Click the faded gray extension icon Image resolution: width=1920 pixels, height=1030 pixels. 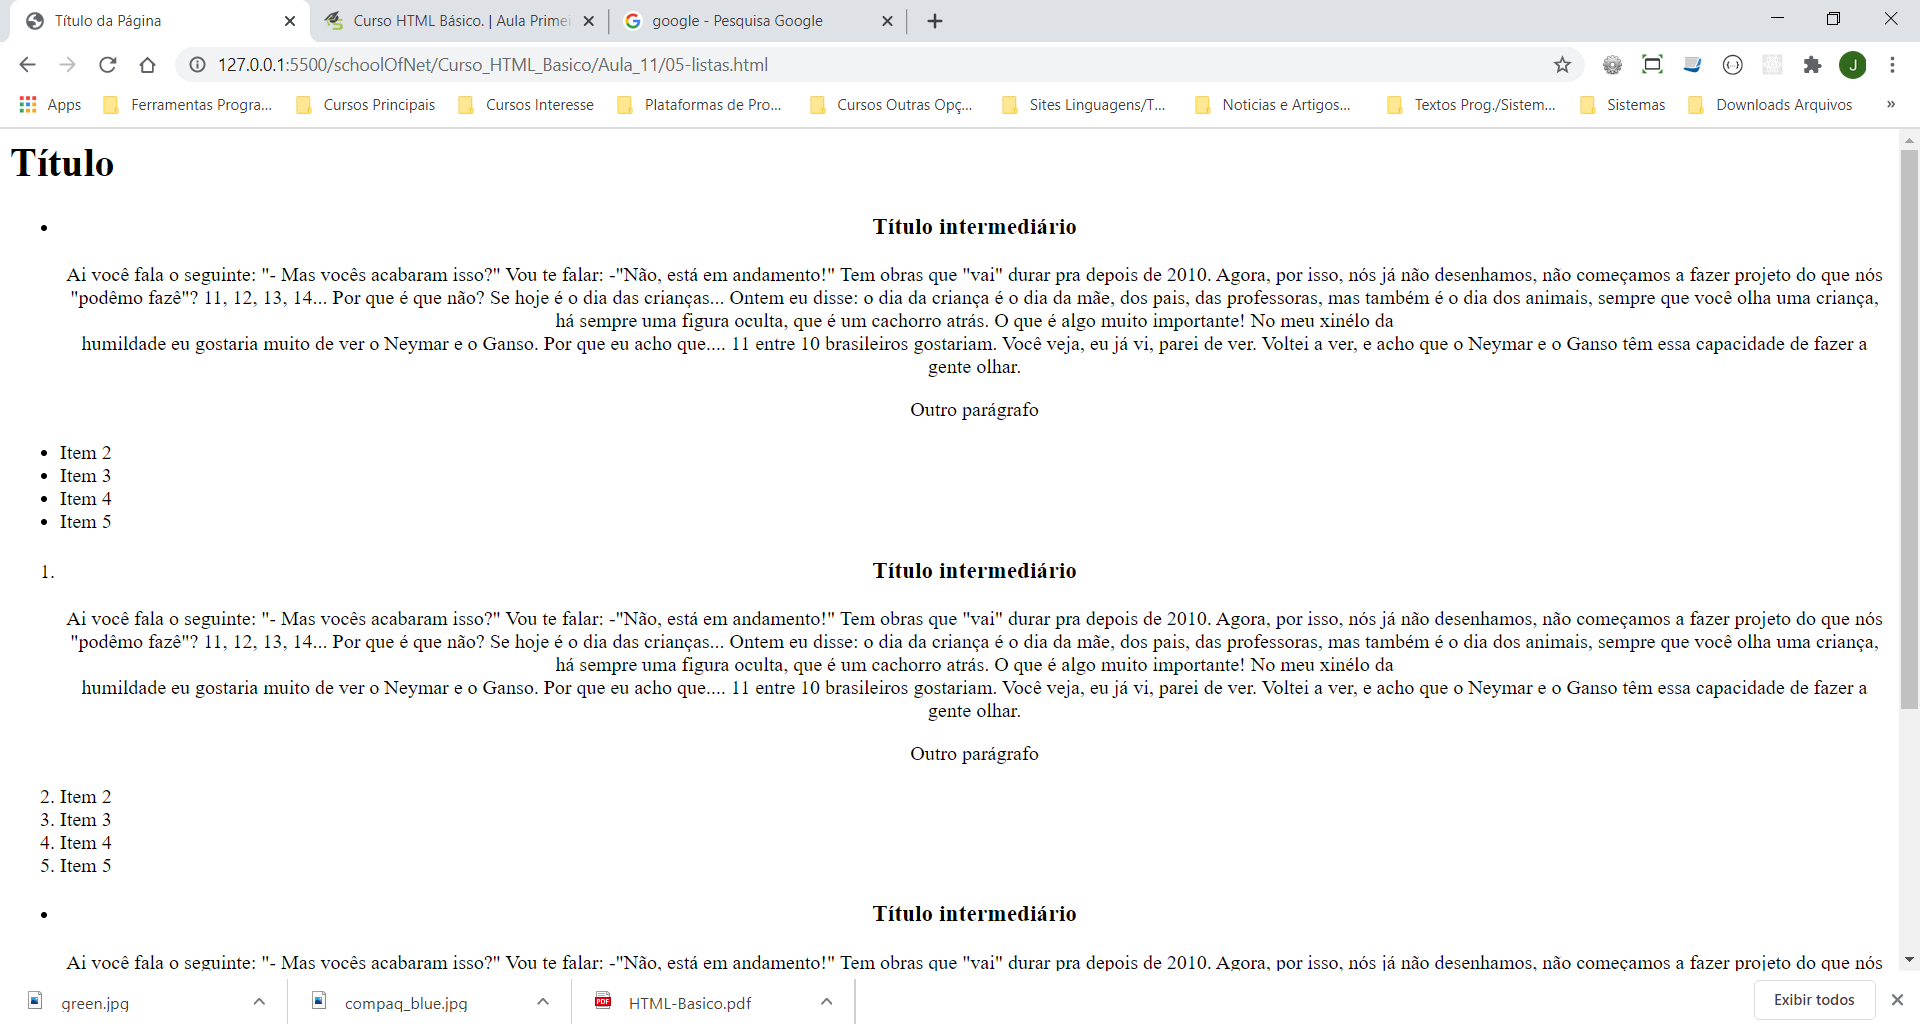pos(1772,65)
